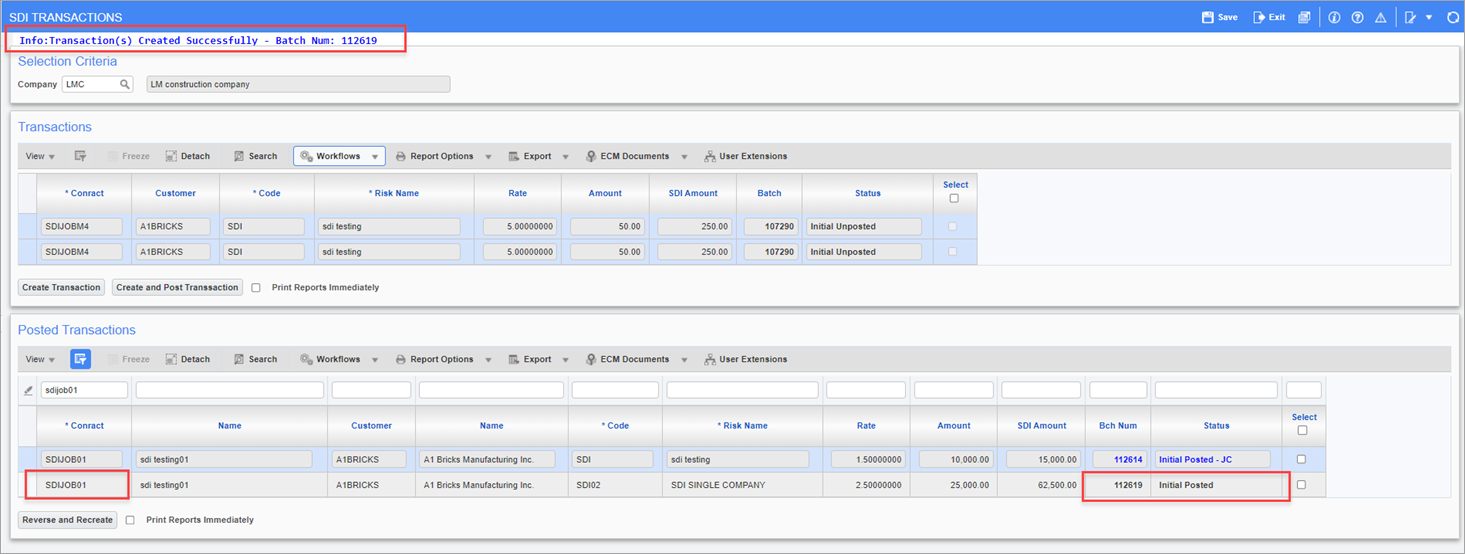
Task: Click ECM Documents in Posted Transactions toolbar
Action: (x=627, y=360)
